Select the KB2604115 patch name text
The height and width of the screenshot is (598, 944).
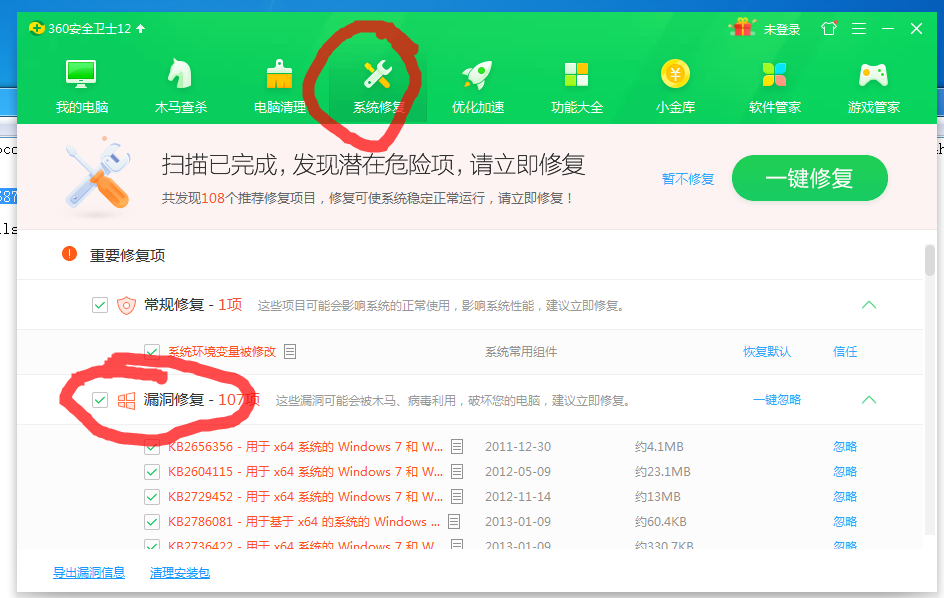pyautogui.click(x=305, y=471)
